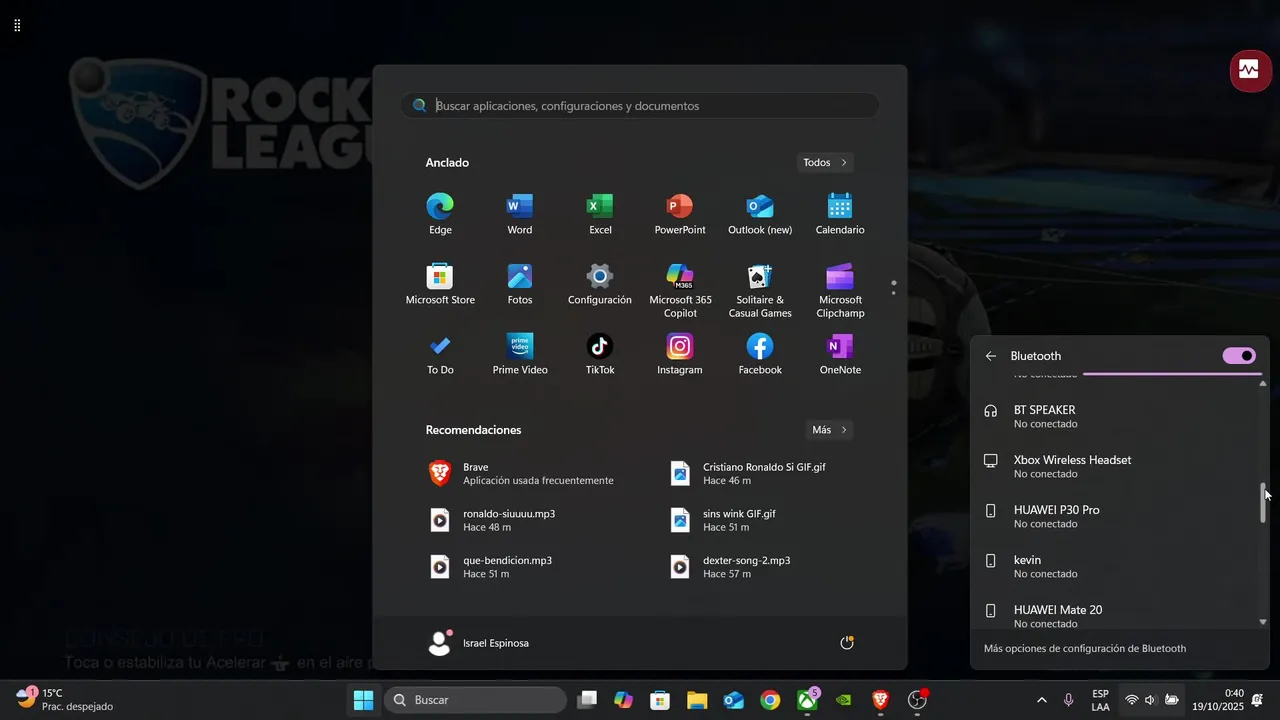Open OneNote from pinned apps
This screenshot has width=1280, height=720.
[840, 354]
